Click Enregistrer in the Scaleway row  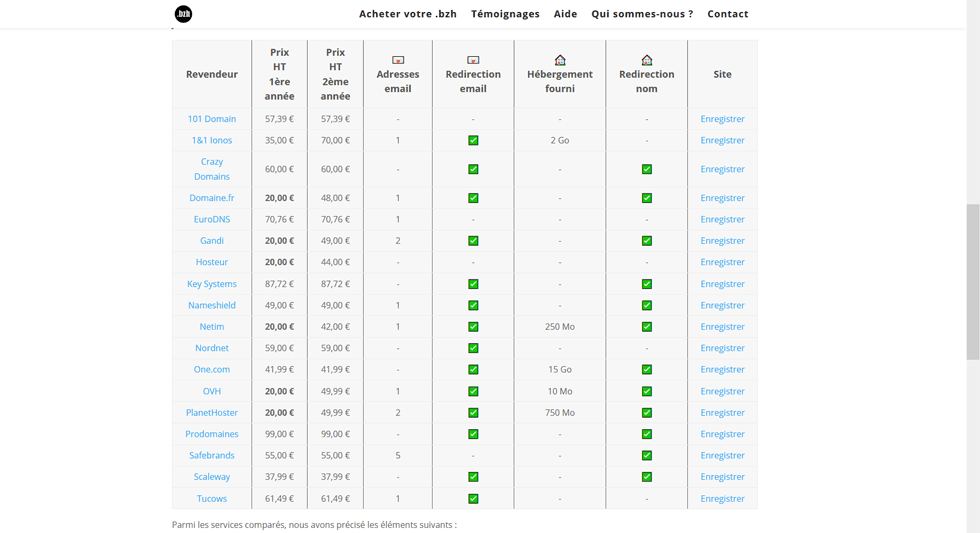pos(722,477)
